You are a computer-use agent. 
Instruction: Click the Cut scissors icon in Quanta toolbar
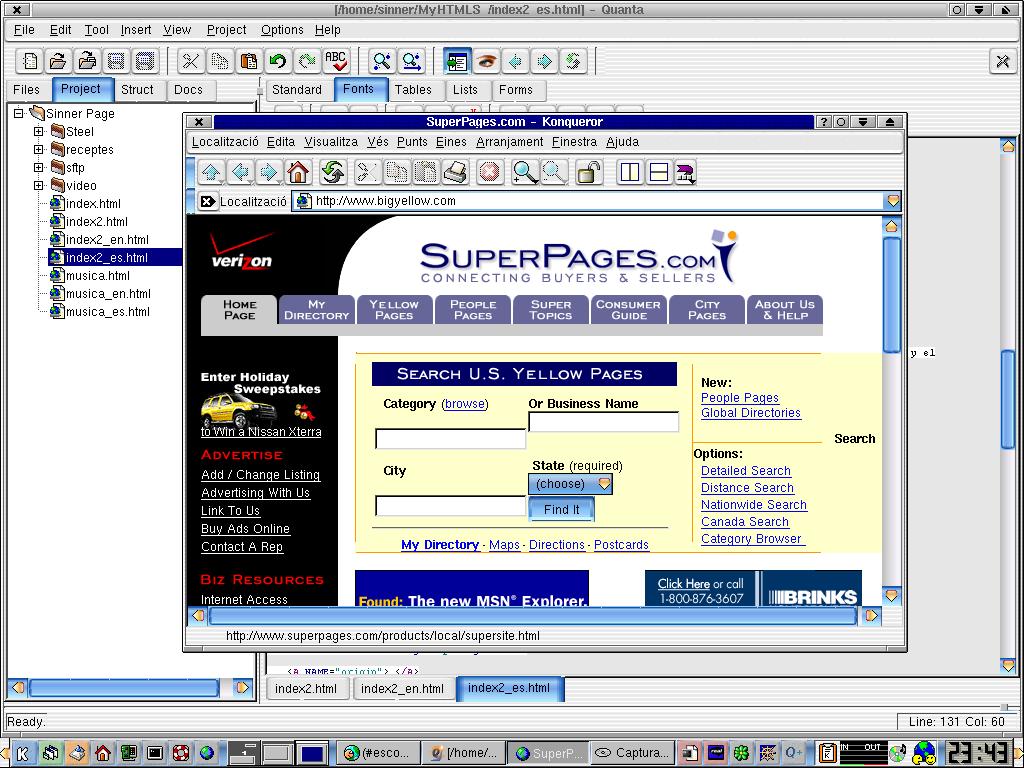click(190, 61)
